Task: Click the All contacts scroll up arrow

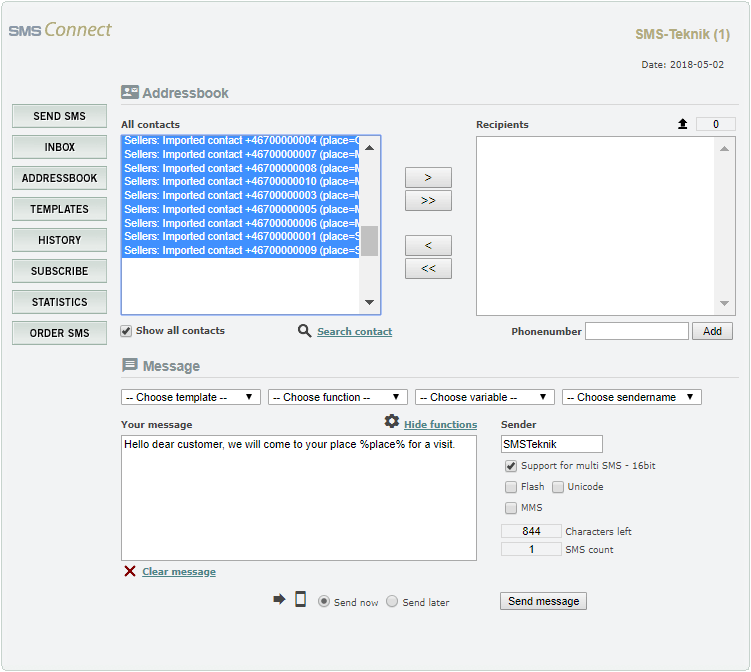Action: (x=369, y=148)
